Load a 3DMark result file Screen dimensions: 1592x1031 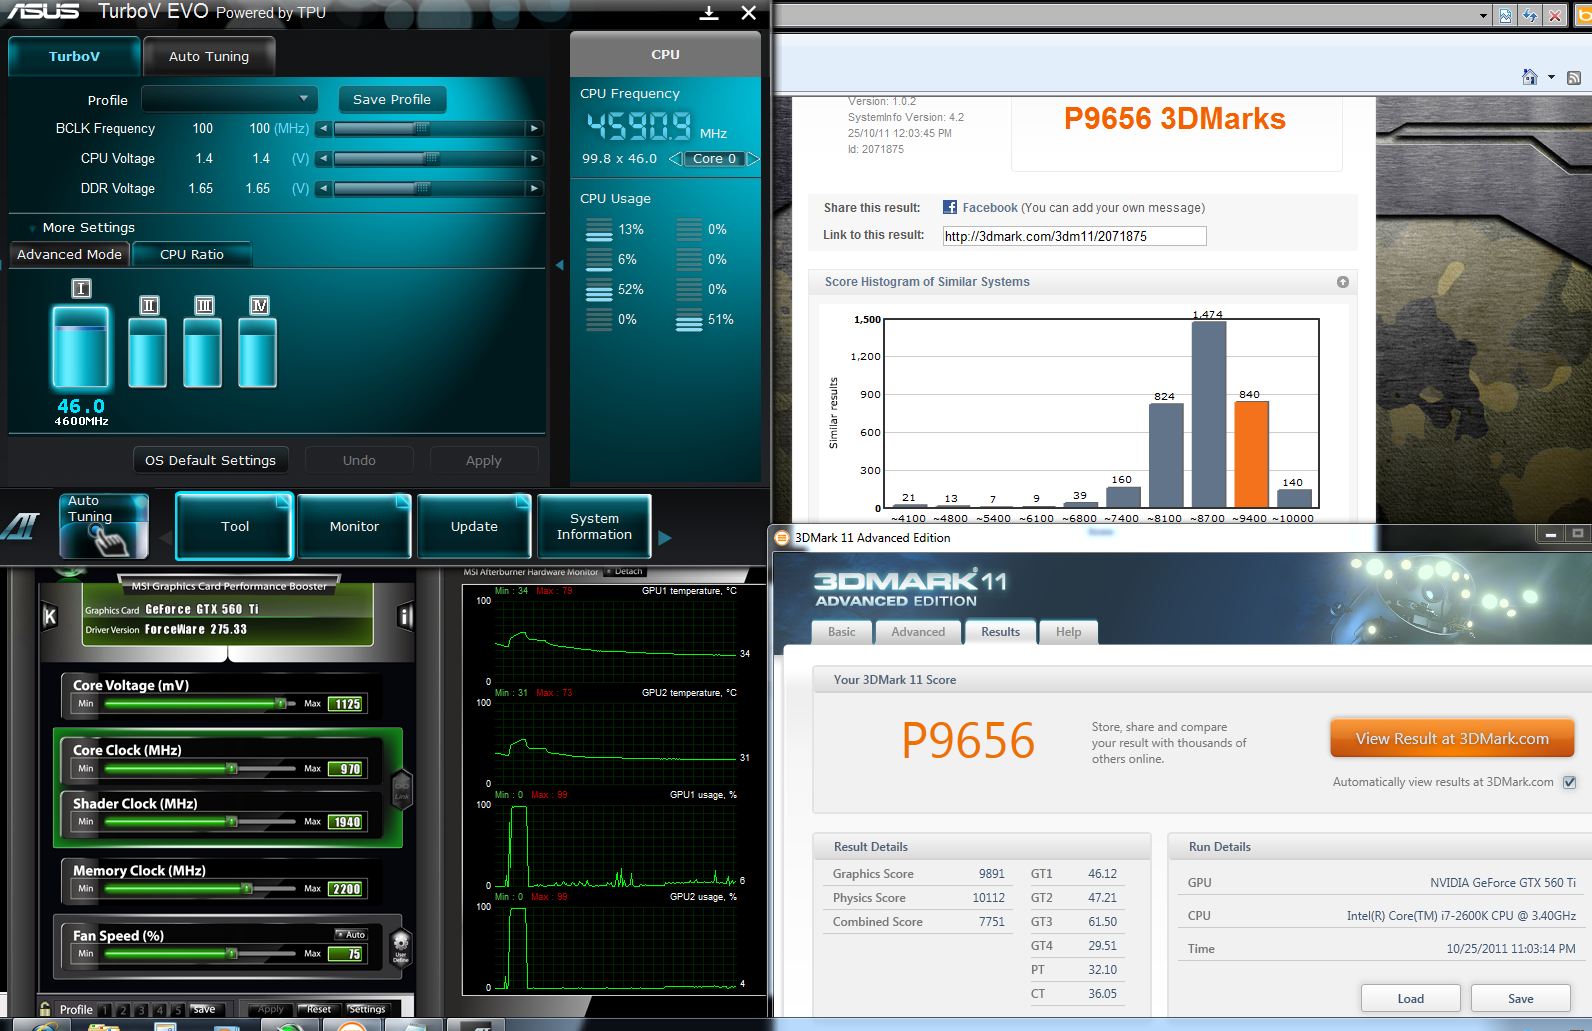(1410, 998)
